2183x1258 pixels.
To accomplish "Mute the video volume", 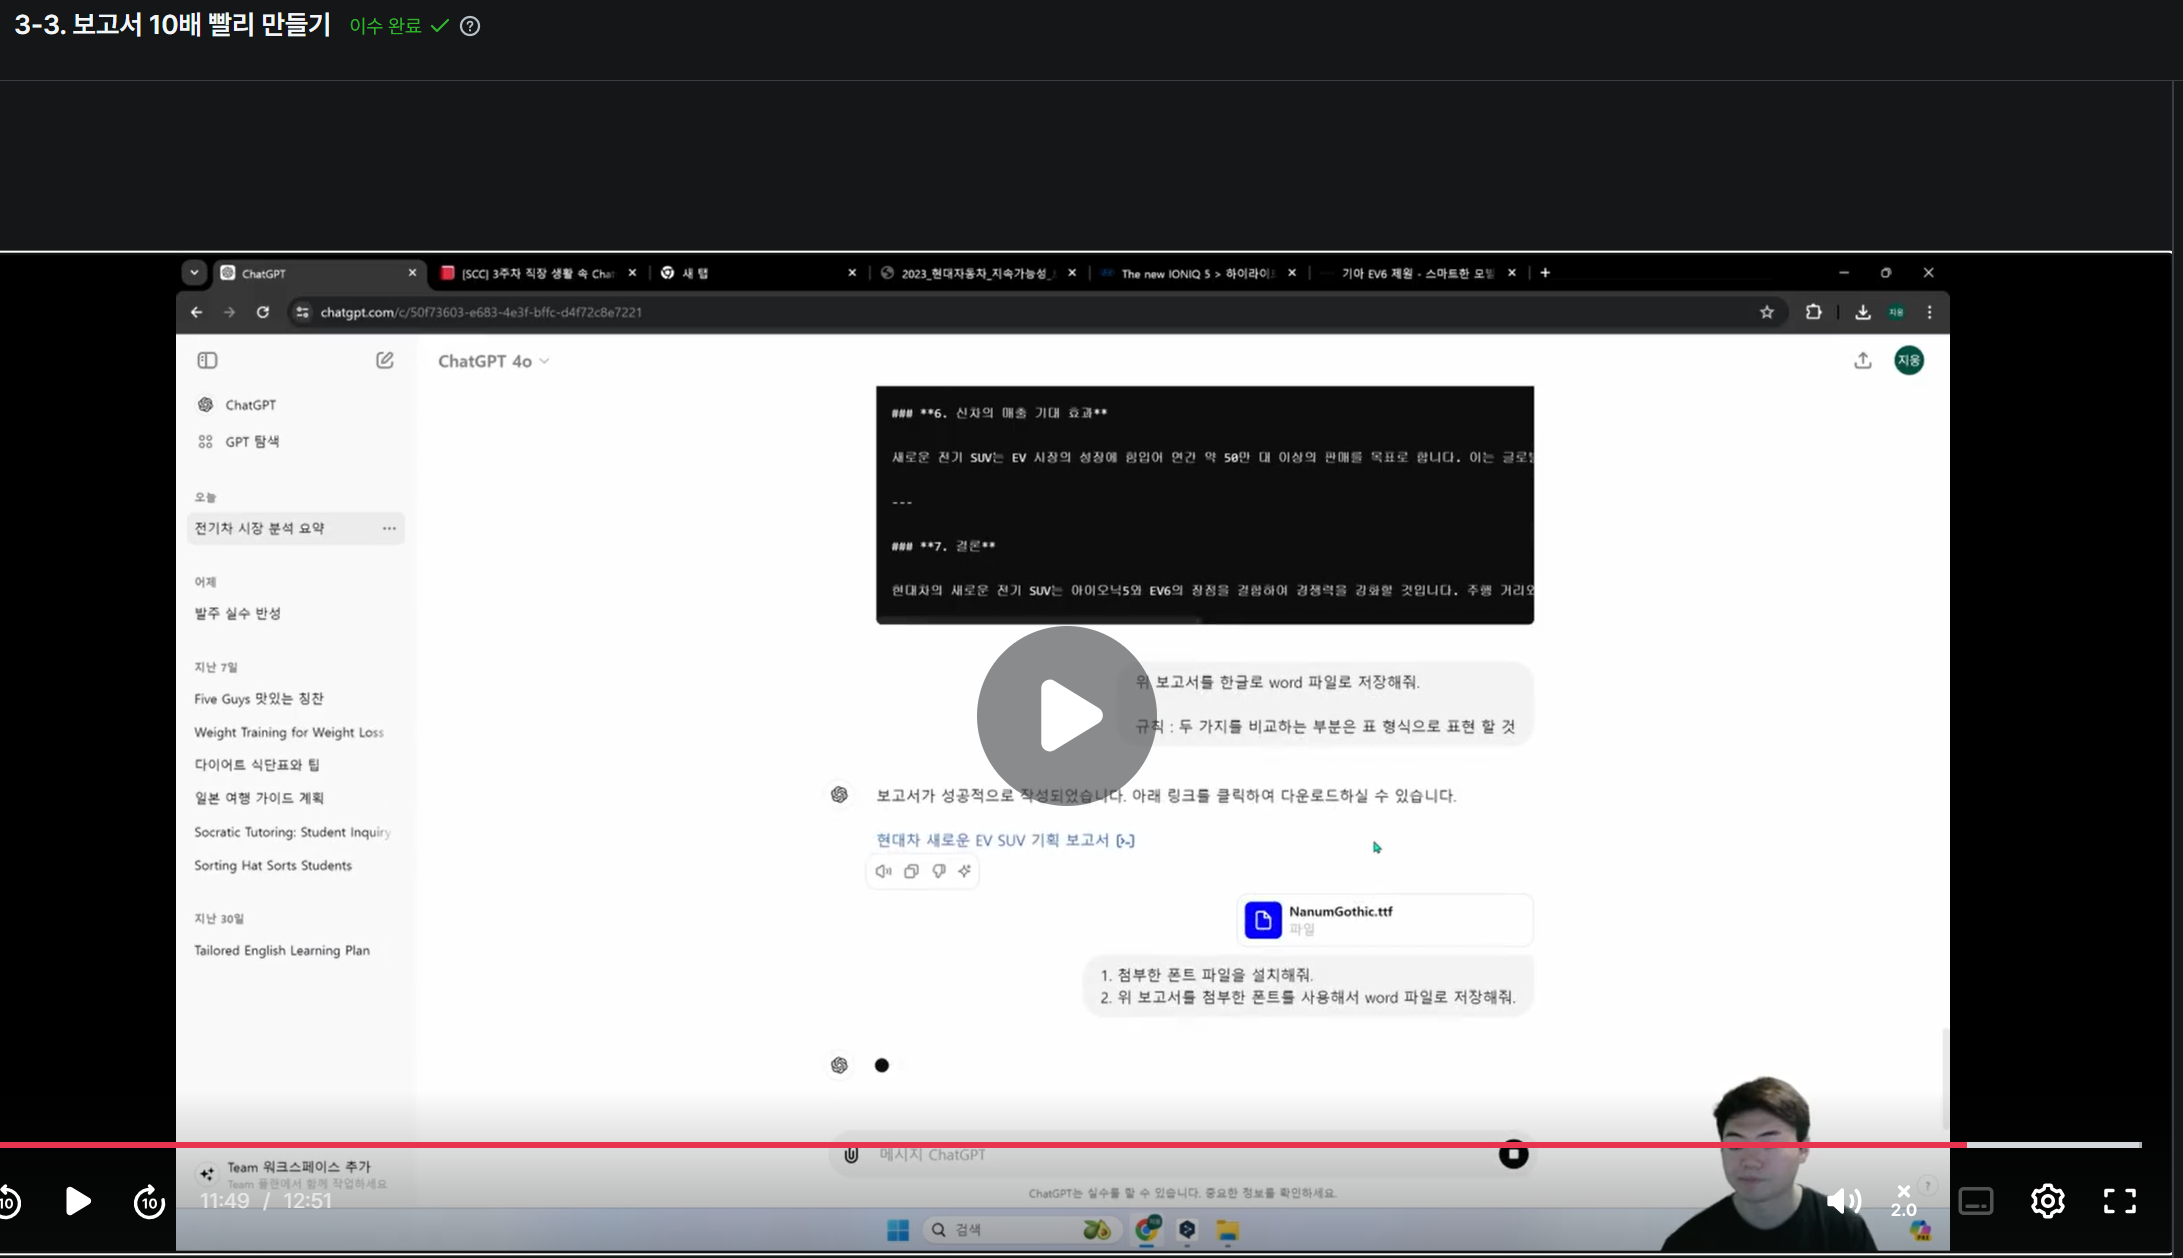I will click(1844, 1201).
